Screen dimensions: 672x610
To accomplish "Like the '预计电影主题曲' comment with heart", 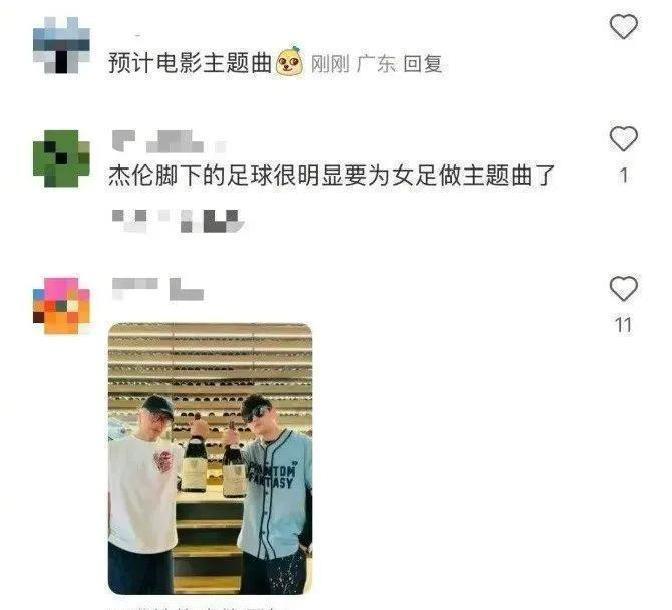I will [624, 26].
